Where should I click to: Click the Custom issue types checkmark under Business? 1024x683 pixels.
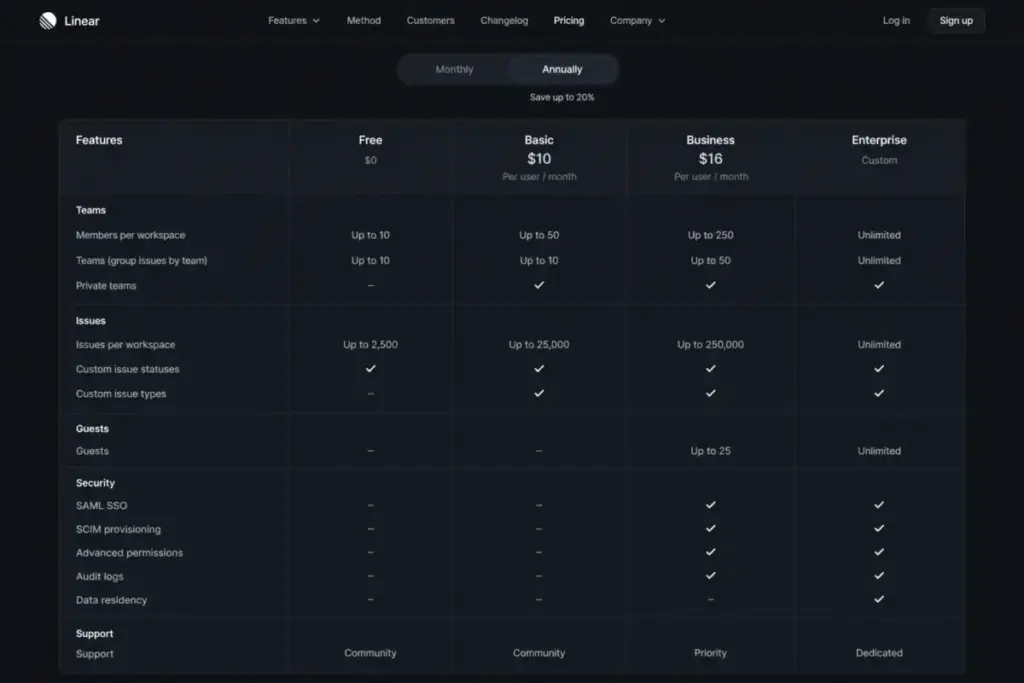point(711,394)
